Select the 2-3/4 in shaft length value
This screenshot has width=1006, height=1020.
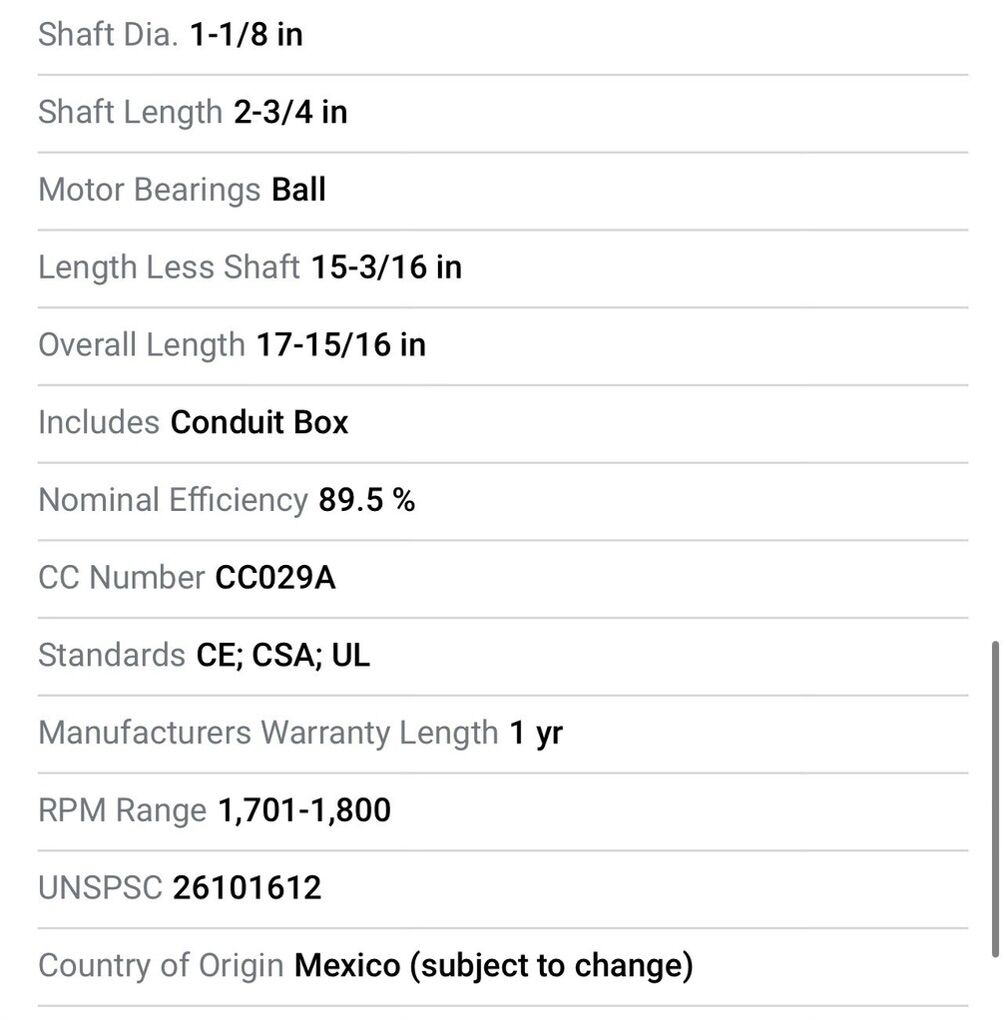290,112
